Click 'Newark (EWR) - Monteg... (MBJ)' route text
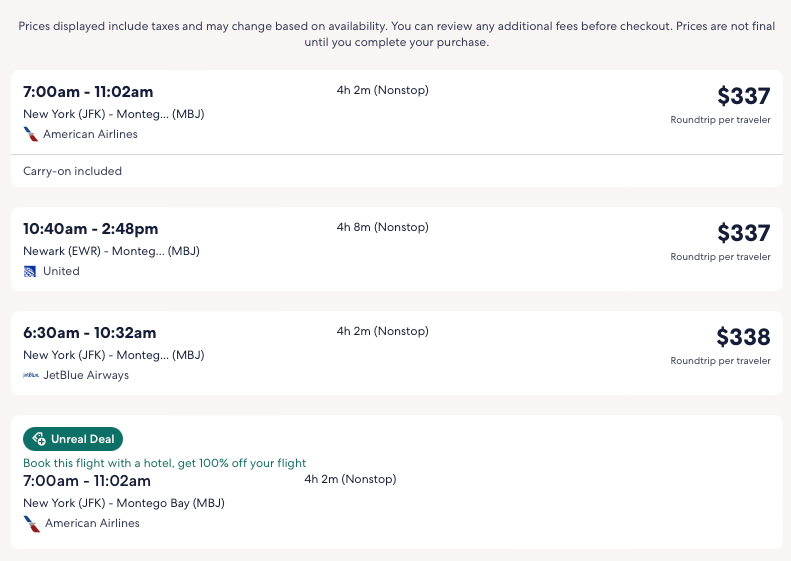 111,251
